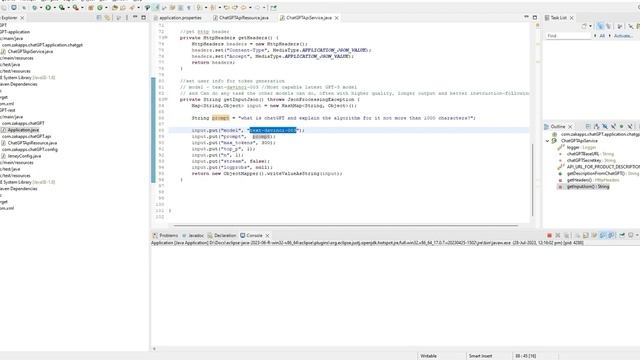The height and width of the screenshot is (360, 640).
Task: Select chatGPTBaseURL field in Outline
Action: point(586,154)
